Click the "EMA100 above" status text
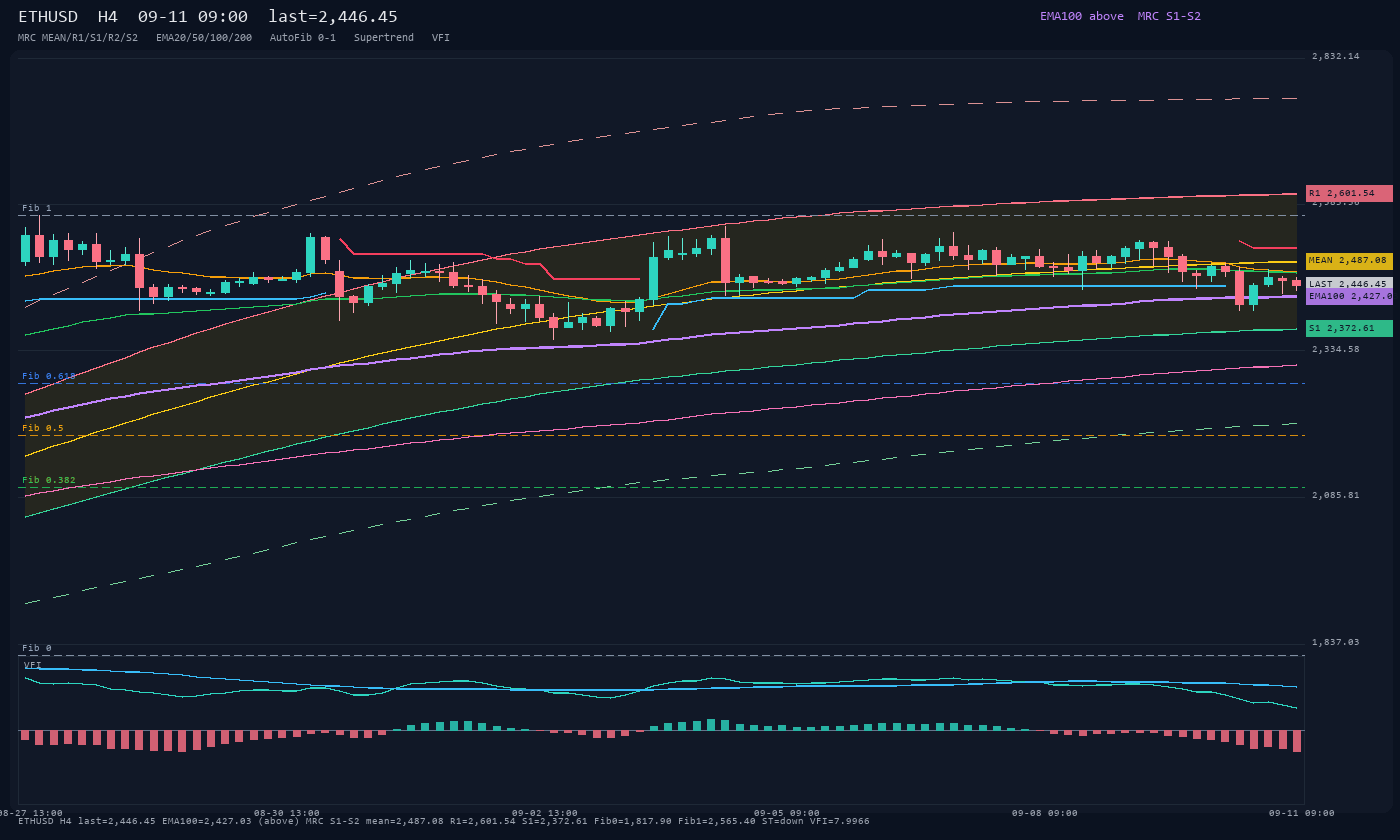This screenshot has height=840, width=1400. pyautogui.click(x=1082, y=16)
